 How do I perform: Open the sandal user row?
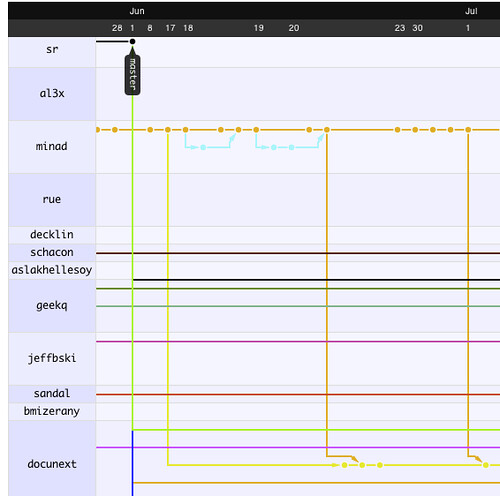pyautogui.click(x=52, y=394)
